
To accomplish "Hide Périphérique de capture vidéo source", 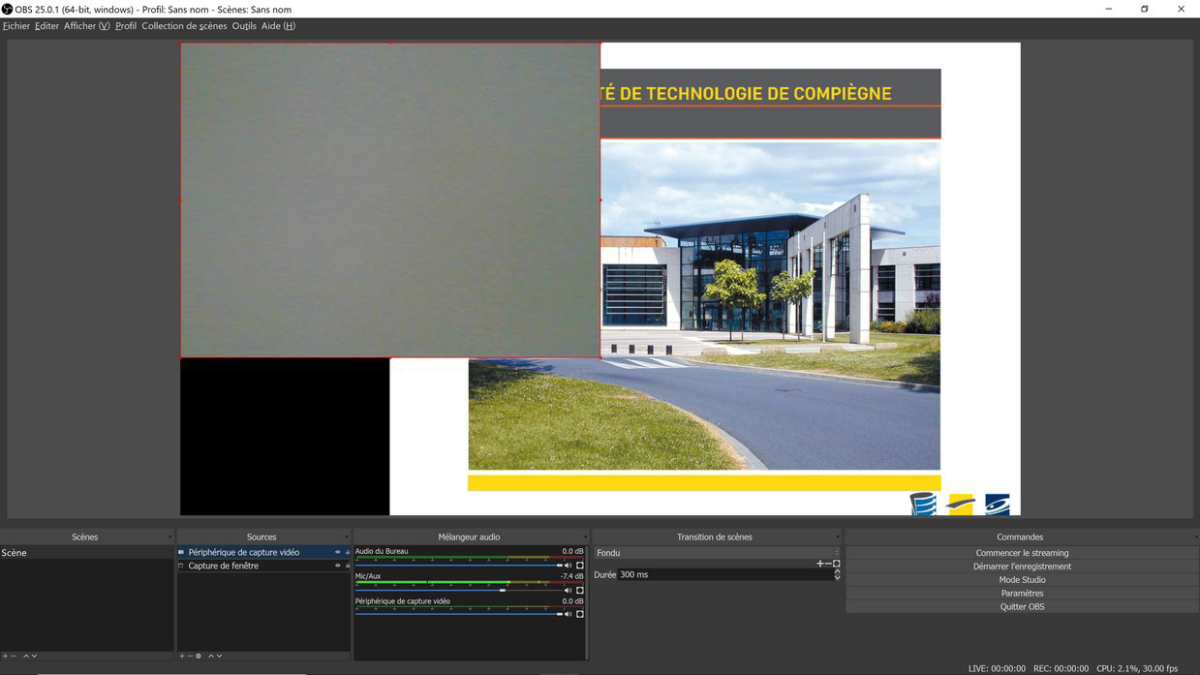I will pos(338,552).
